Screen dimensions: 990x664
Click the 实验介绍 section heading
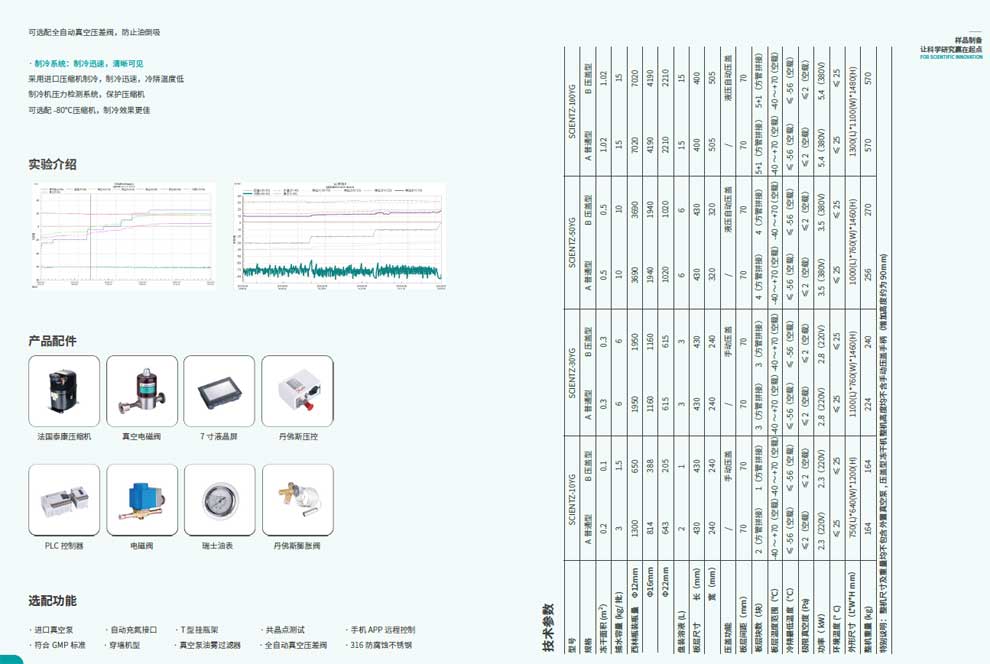(x=52, y=164)
